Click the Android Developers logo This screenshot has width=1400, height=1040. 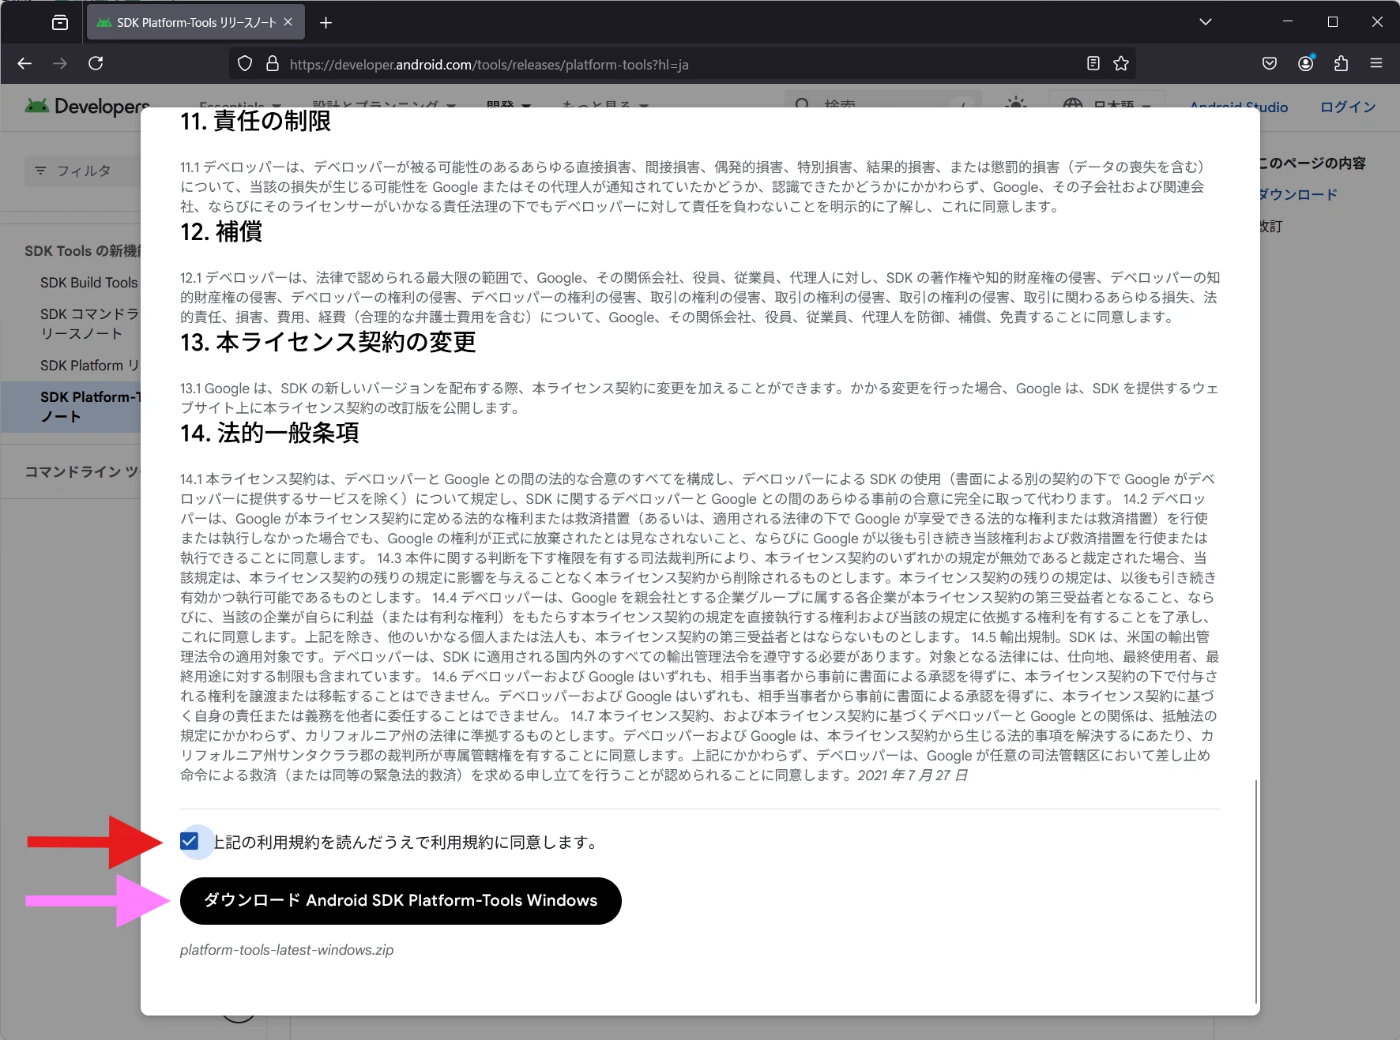tap(87, 106)
